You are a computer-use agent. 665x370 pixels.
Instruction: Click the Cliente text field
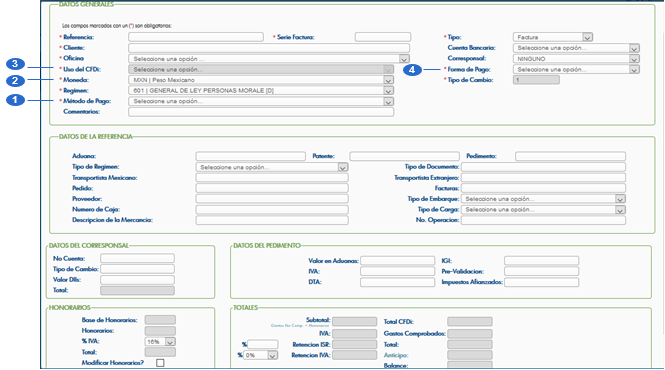point(269,48)
